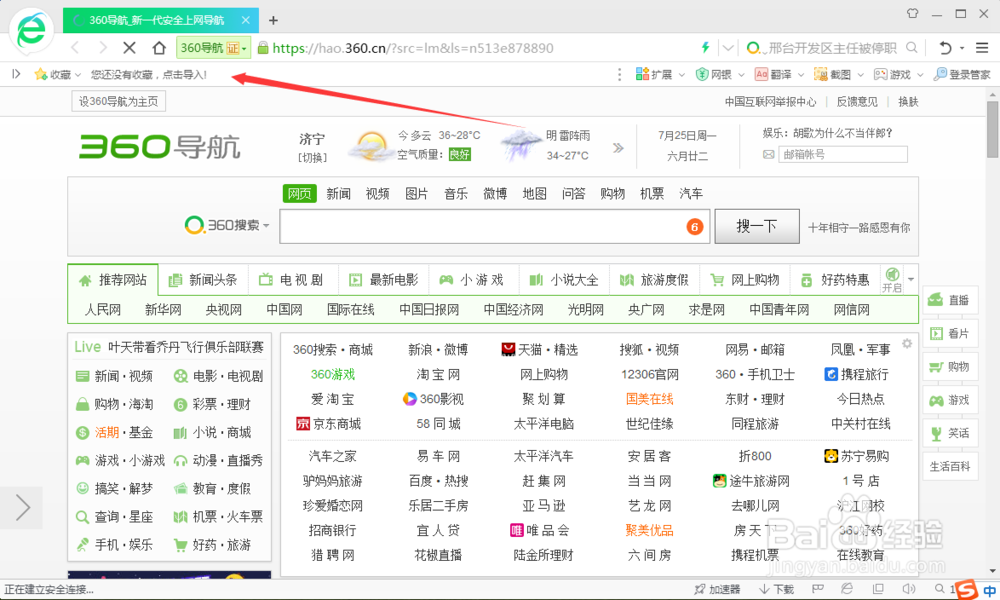The width and height of the screenshot is (1000, 600).
Task: Toggle the 开启 switch icon
Action: 892,279
